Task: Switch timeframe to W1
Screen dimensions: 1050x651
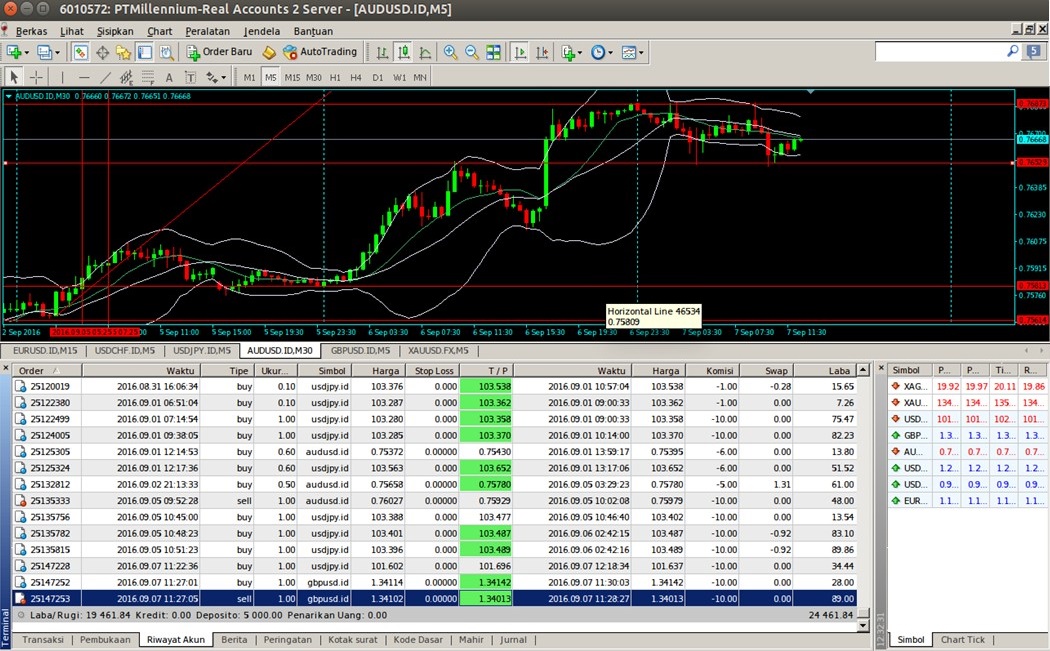Action: 399,78
